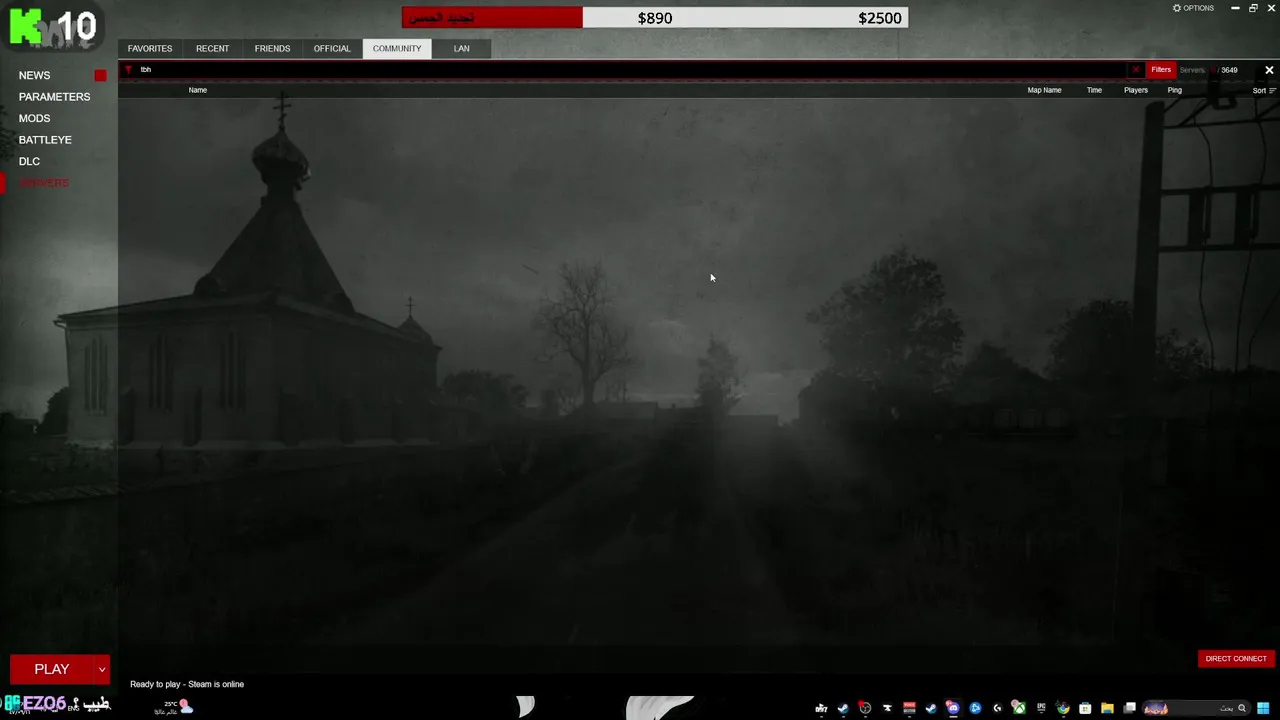1280x720 pixels.
Task: Click the taskbar search box
Action: [x=1196, y=708]
